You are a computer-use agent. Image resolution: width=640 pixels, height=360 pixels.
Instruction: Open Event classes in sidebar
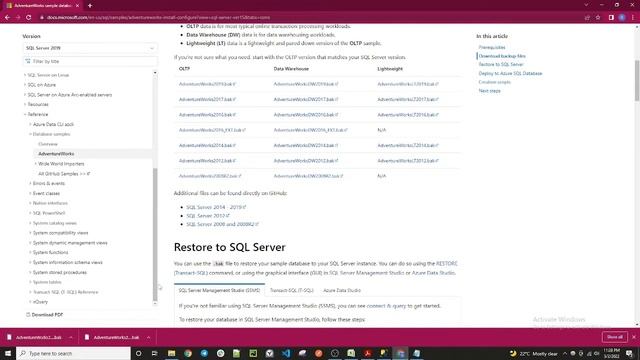(x=46, y=193)
